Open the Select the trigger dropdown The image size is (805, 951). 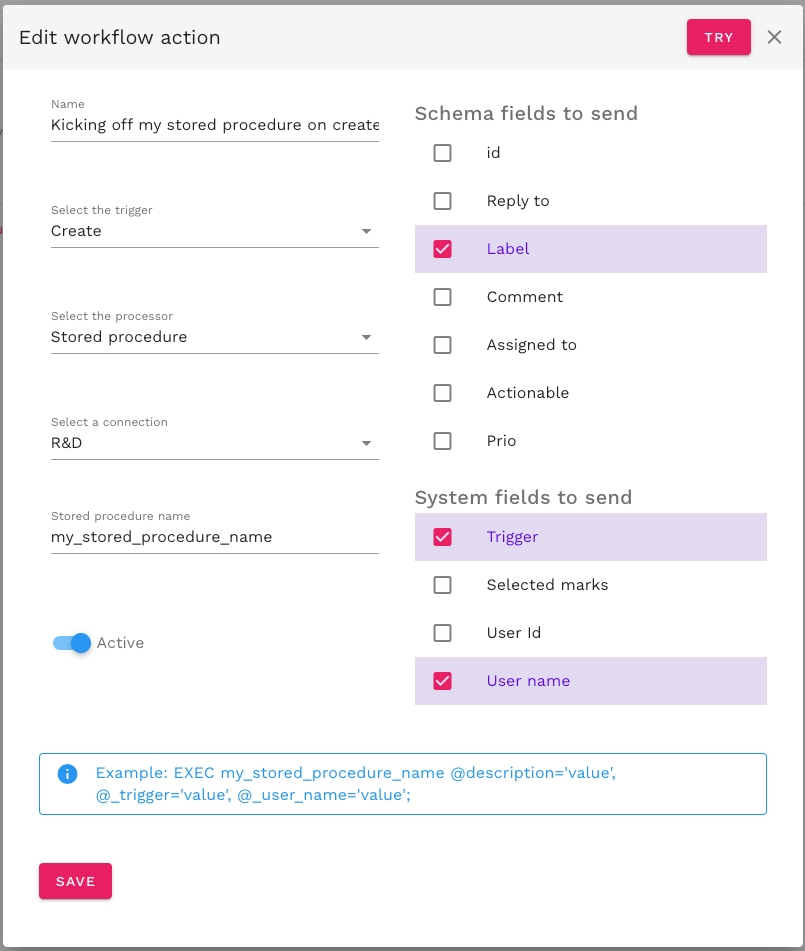tap(214, 231)
